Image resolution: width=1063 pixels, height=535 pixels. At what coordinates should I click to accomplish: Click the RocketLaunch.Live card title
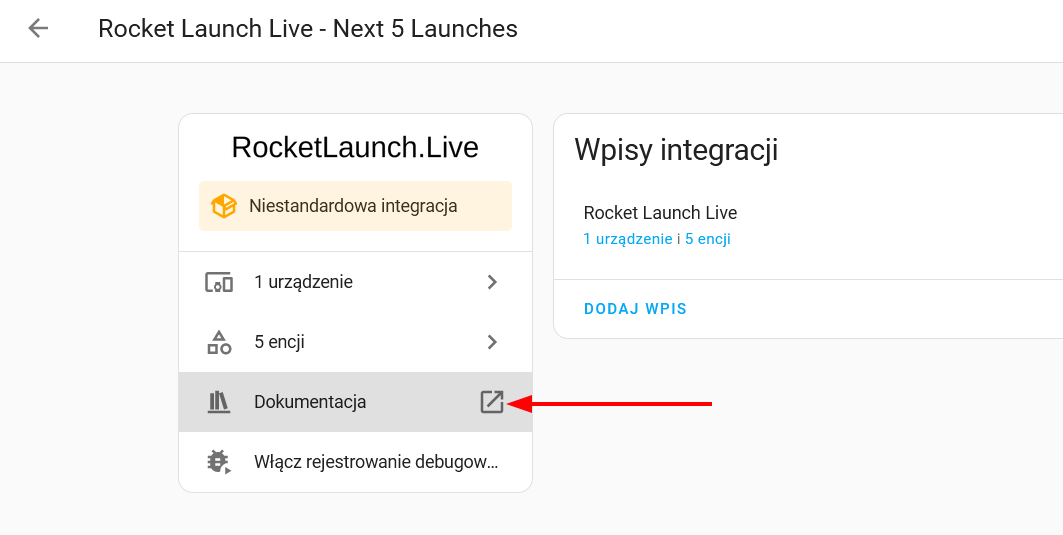[355, 147]
